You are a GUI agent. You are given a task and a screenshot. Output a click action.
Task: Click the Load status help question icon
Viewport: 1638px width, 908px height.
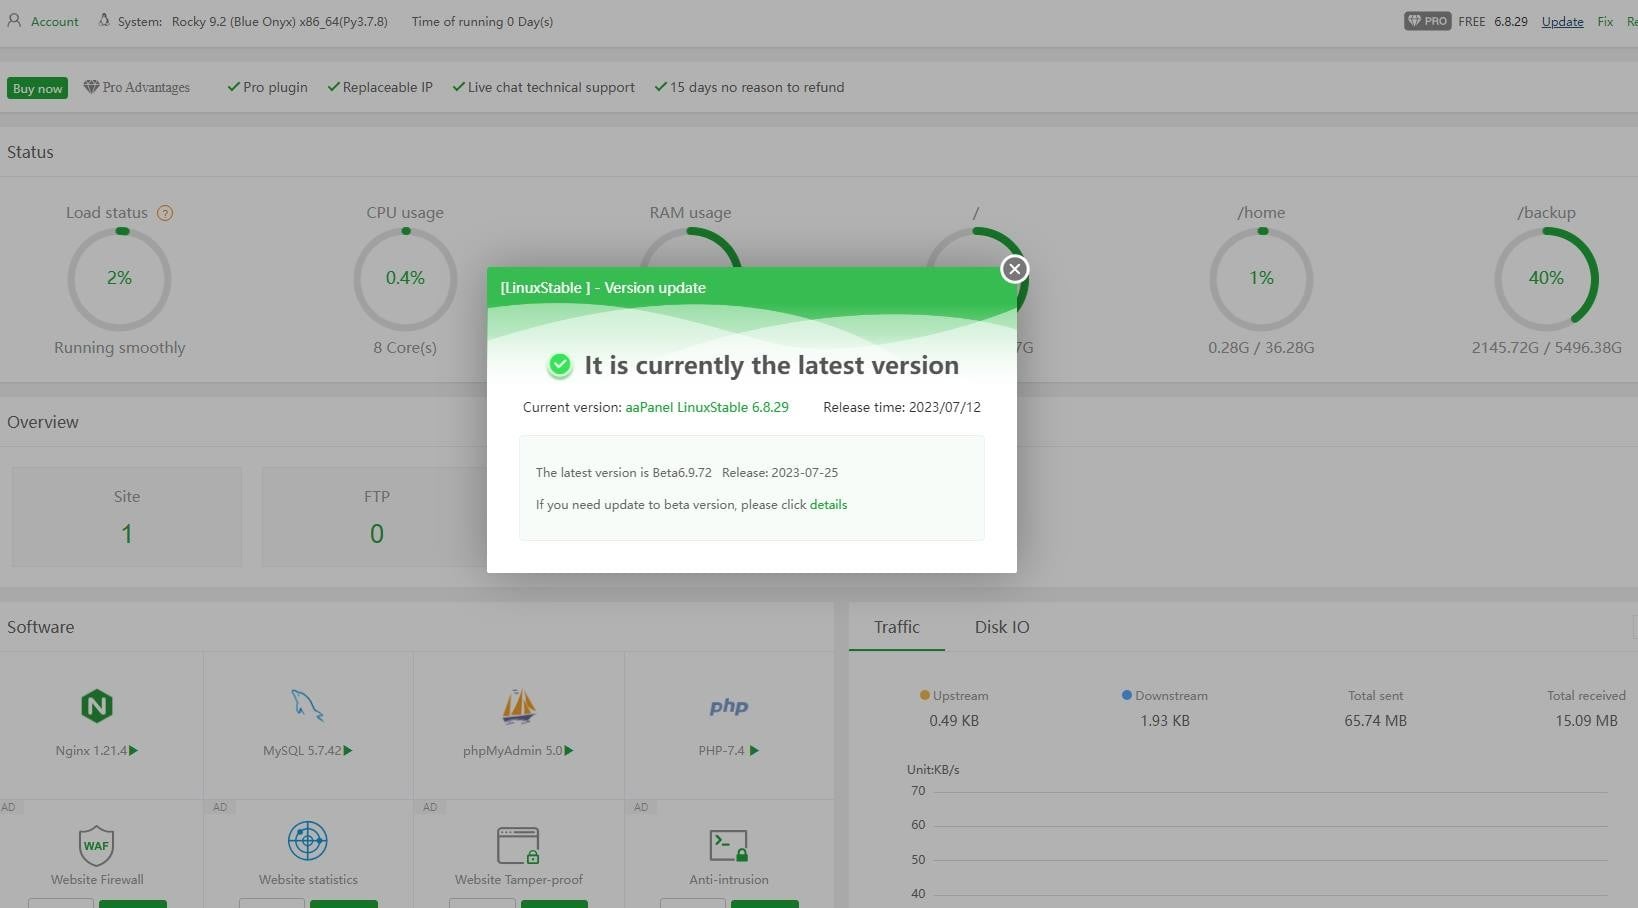click(165, 213)
